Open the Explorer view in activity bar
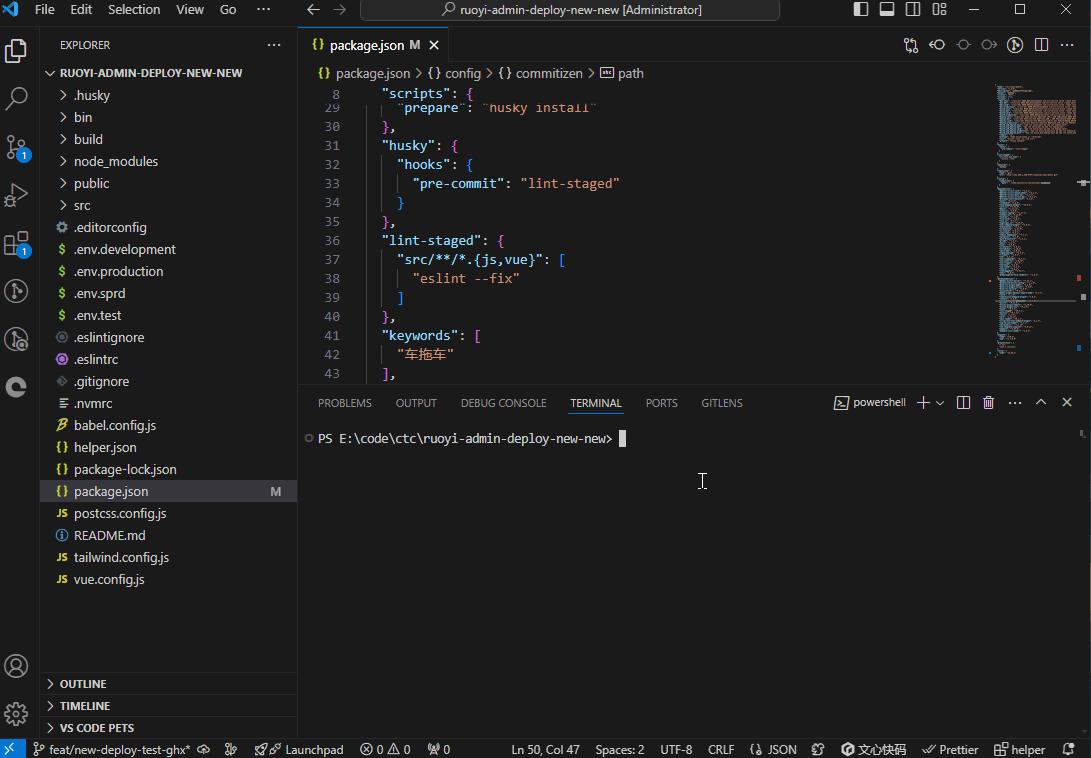Viewport: 1091px width, 758px height. click(x=16, y=51)
